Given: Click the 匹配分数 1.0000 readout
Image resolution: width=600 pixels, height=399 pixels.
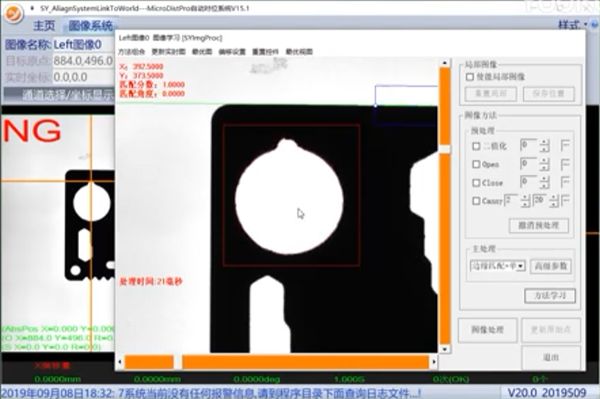Looking at the screenshot, I should point(152,85).
